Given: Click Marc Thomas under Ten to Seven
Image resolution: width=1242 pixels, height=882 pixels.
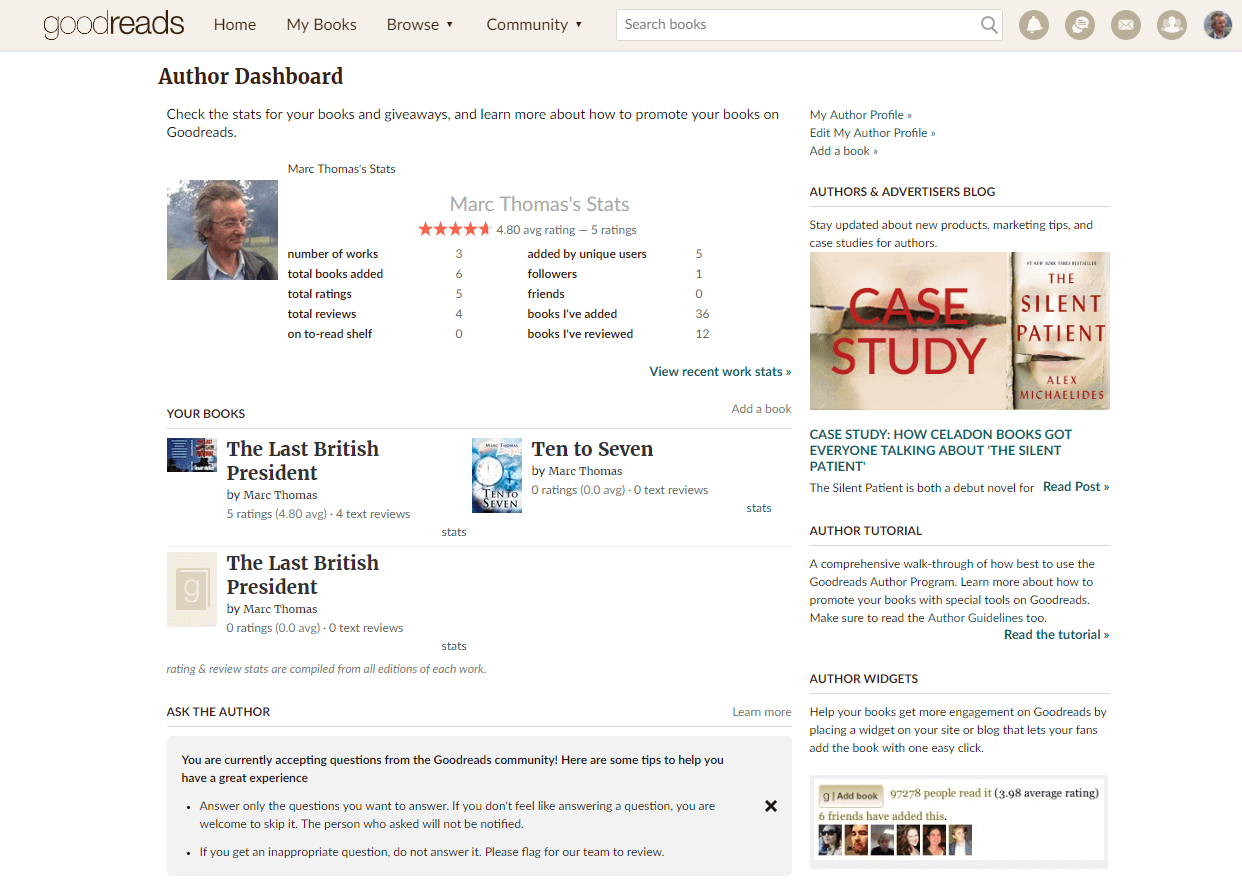Looking at the screenshot, I should 585,471.
